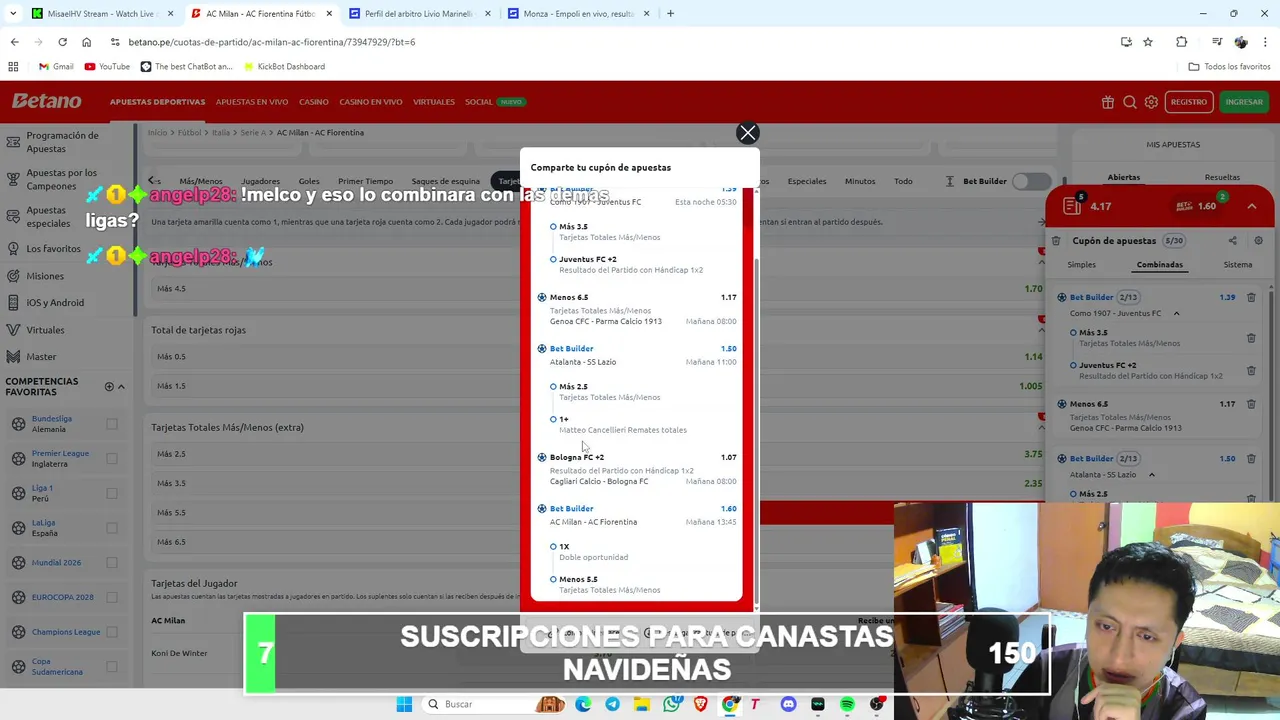Select odds 2.35 for Más 3.5

(1033, 483)
